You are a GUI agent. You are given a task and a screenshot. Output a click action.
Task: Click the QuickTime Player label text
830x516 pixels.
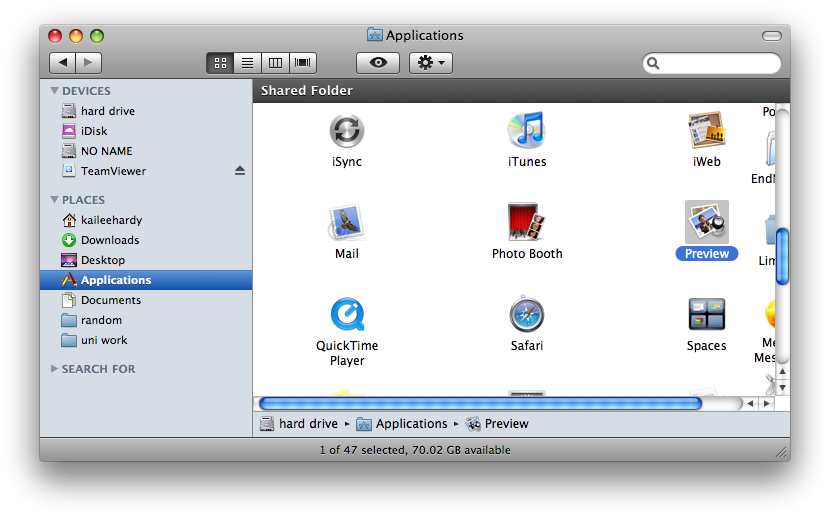(x=347, y=353)
